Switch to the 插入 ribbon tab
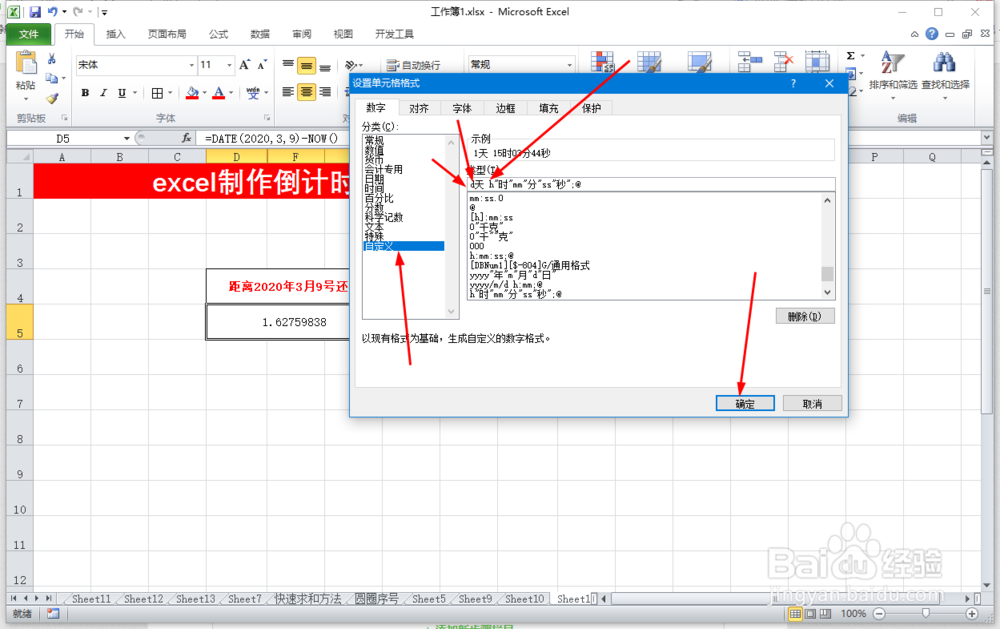The height and width of the screenshot is (629, 1000). 115,34
